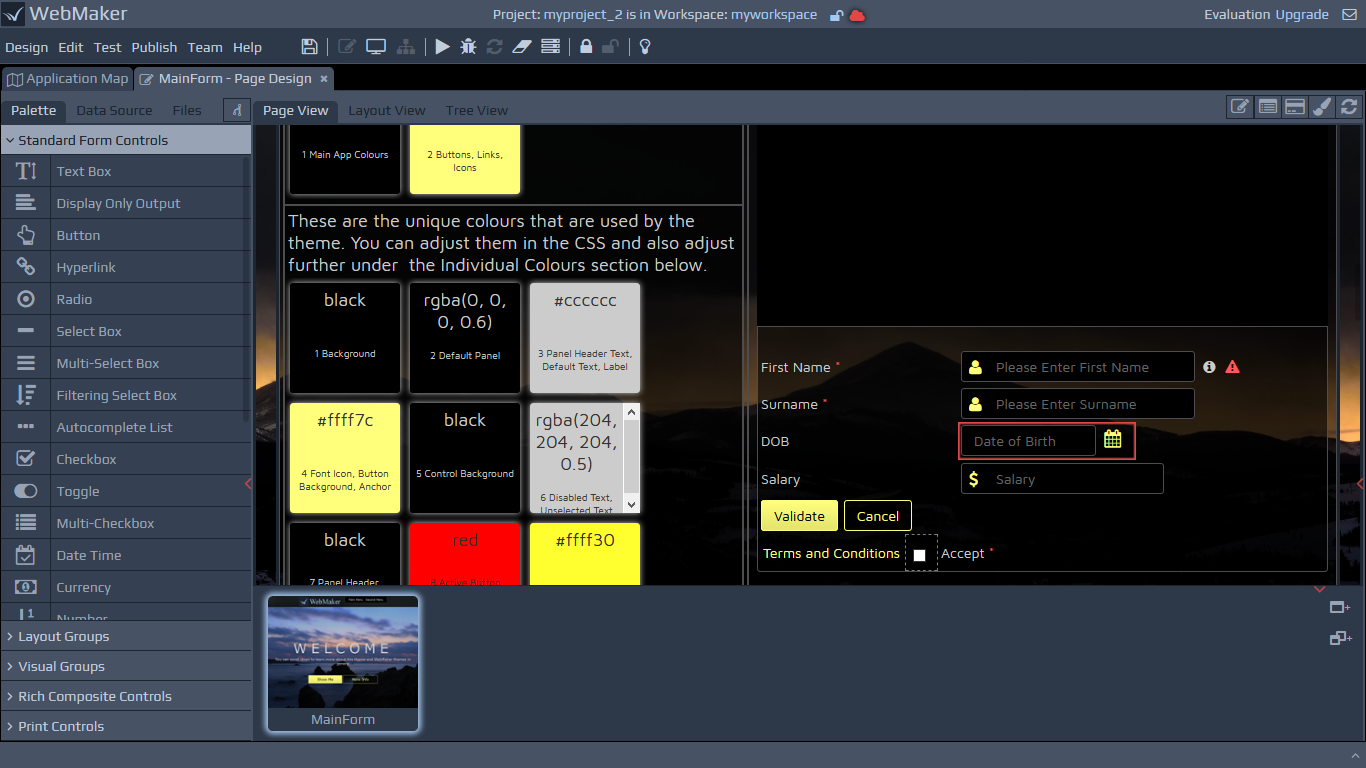Pick the Filtering Select Box control

tap(126, 395)
